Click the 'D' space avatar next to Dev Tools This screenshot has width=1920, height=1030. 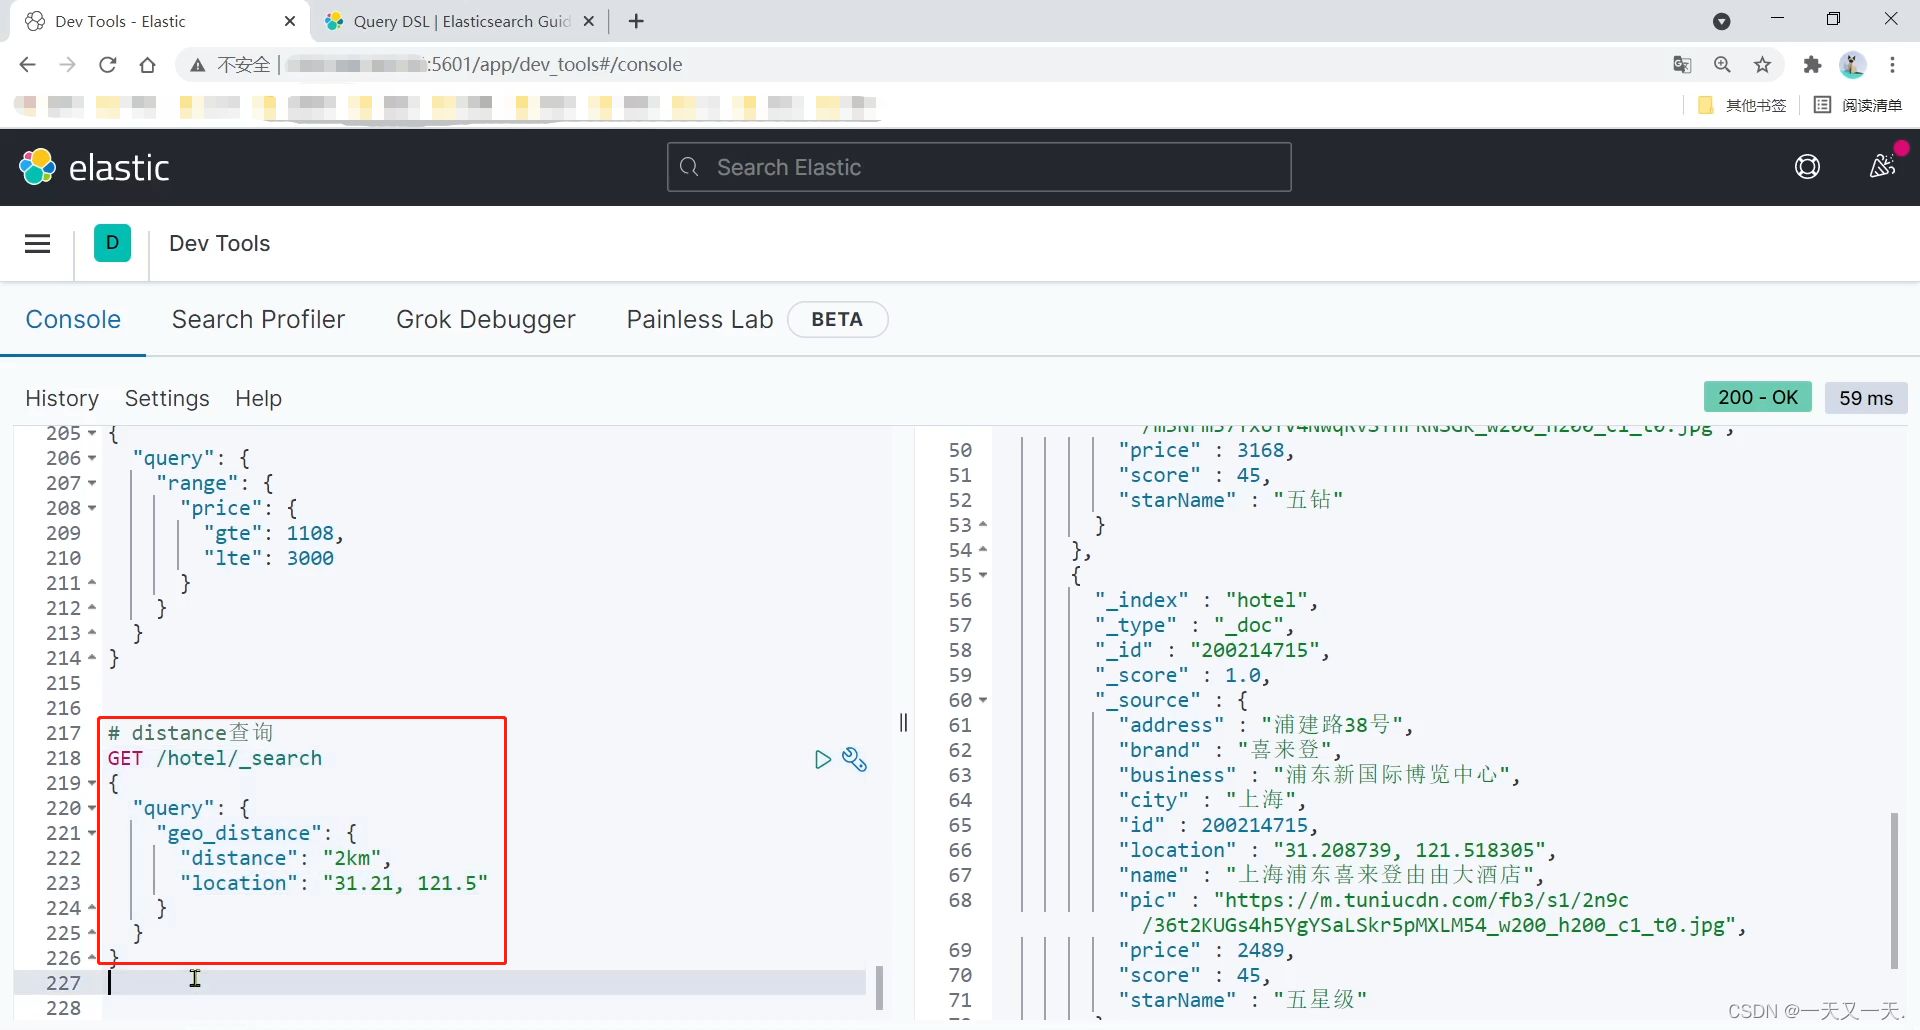pyautogui.click(x=112, y=242)
